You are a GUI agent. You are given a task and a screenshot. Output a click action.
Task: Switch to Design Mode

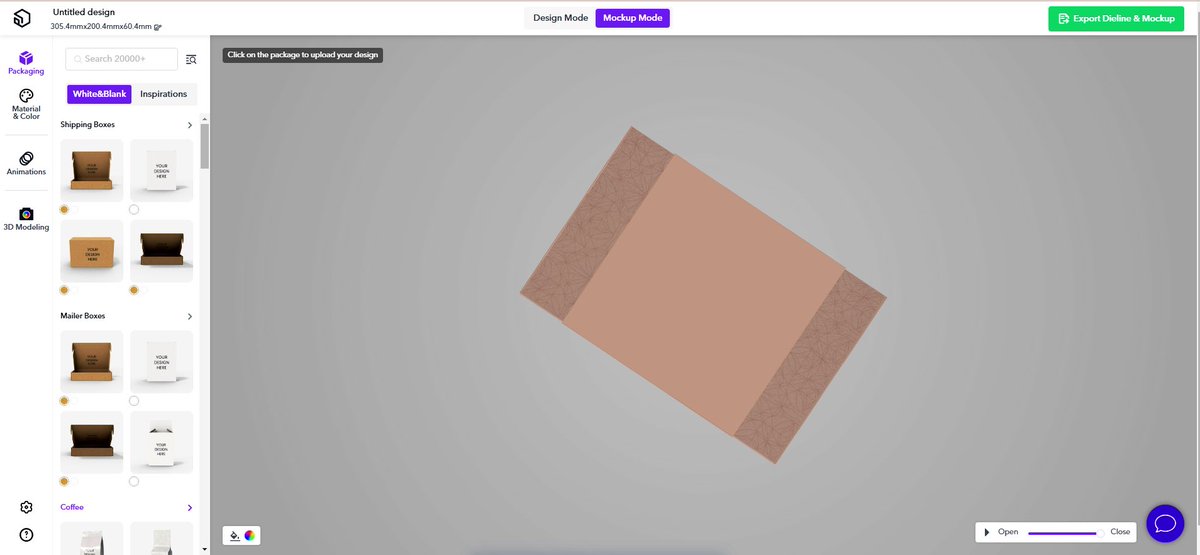coord(560,18)
